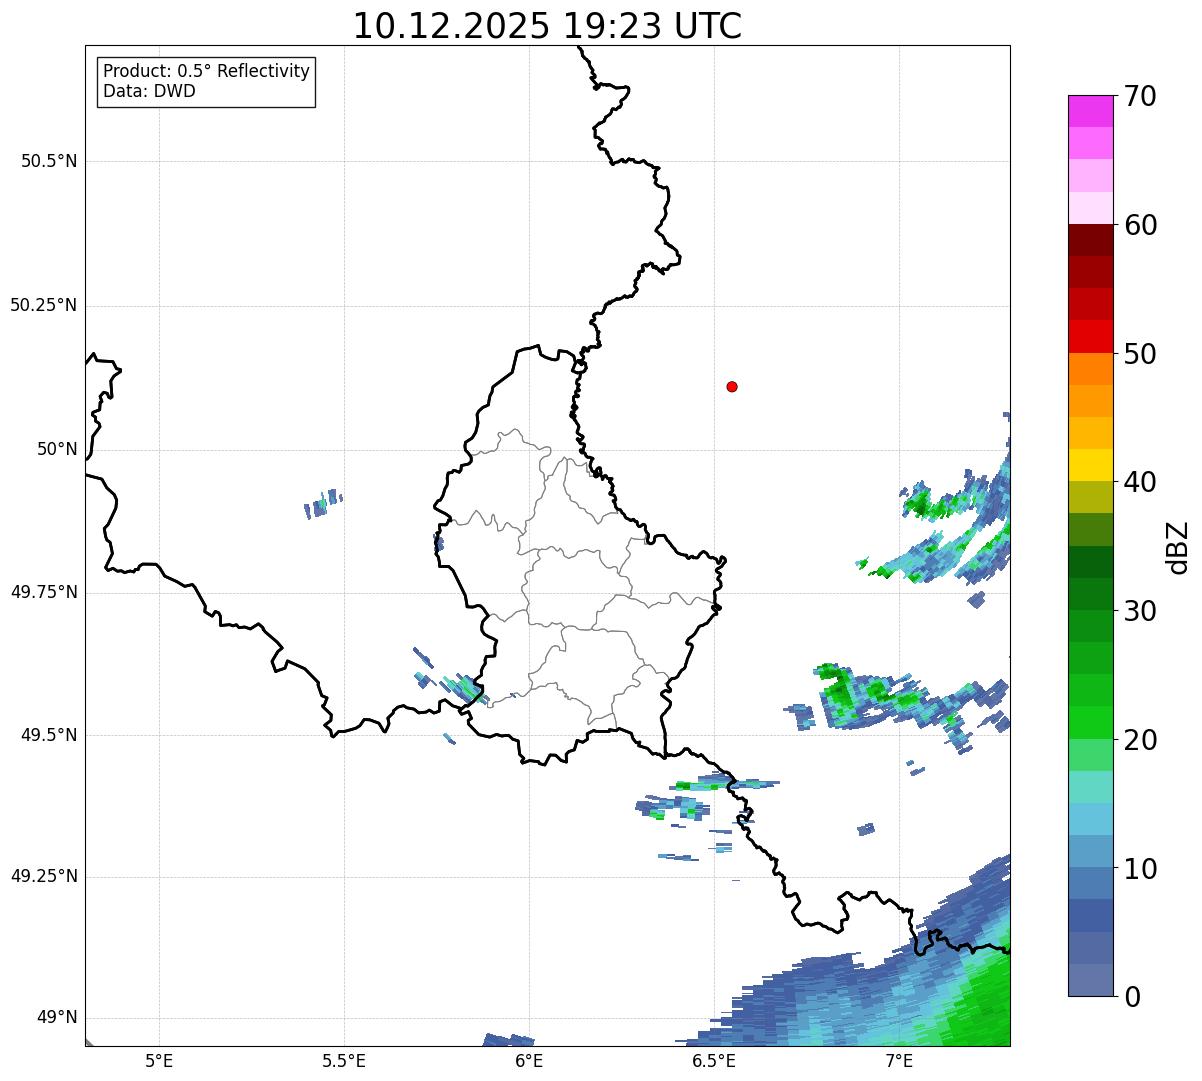This screenshot has height=1081, width=1202.
Task: Click the 5.5°E longitude label
Action: click(x=344, y=1060)
